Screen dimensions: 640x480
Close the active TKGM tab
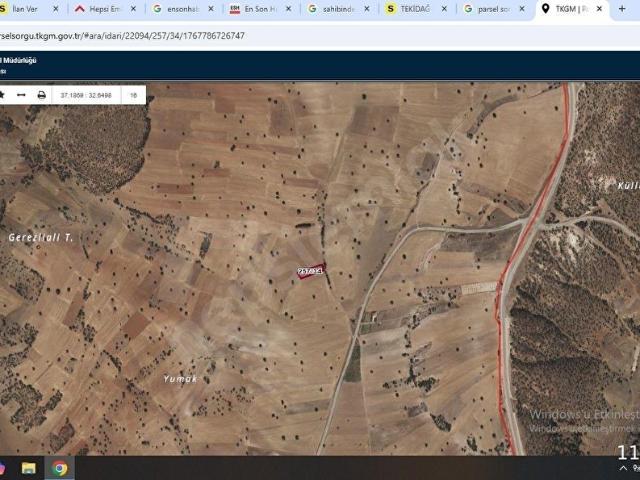[x=600, y=9]
